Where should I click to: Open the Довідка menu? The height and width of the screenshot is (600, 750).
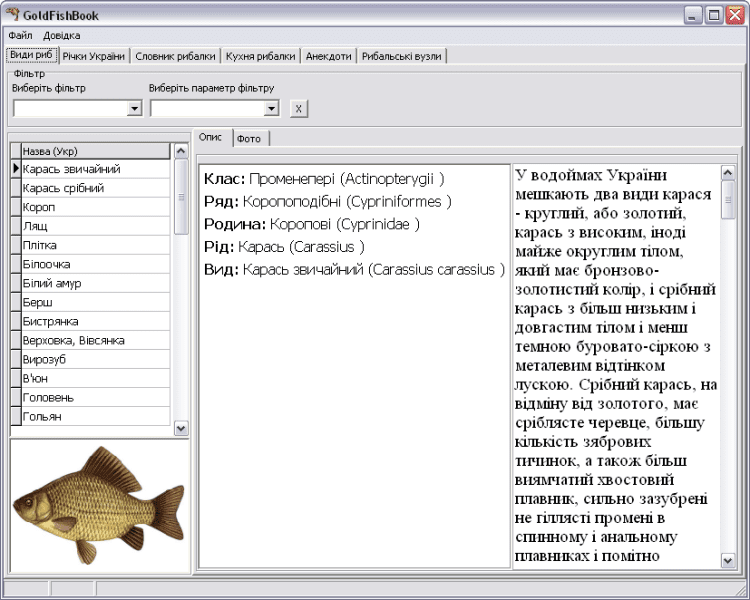tap(62, 36)
